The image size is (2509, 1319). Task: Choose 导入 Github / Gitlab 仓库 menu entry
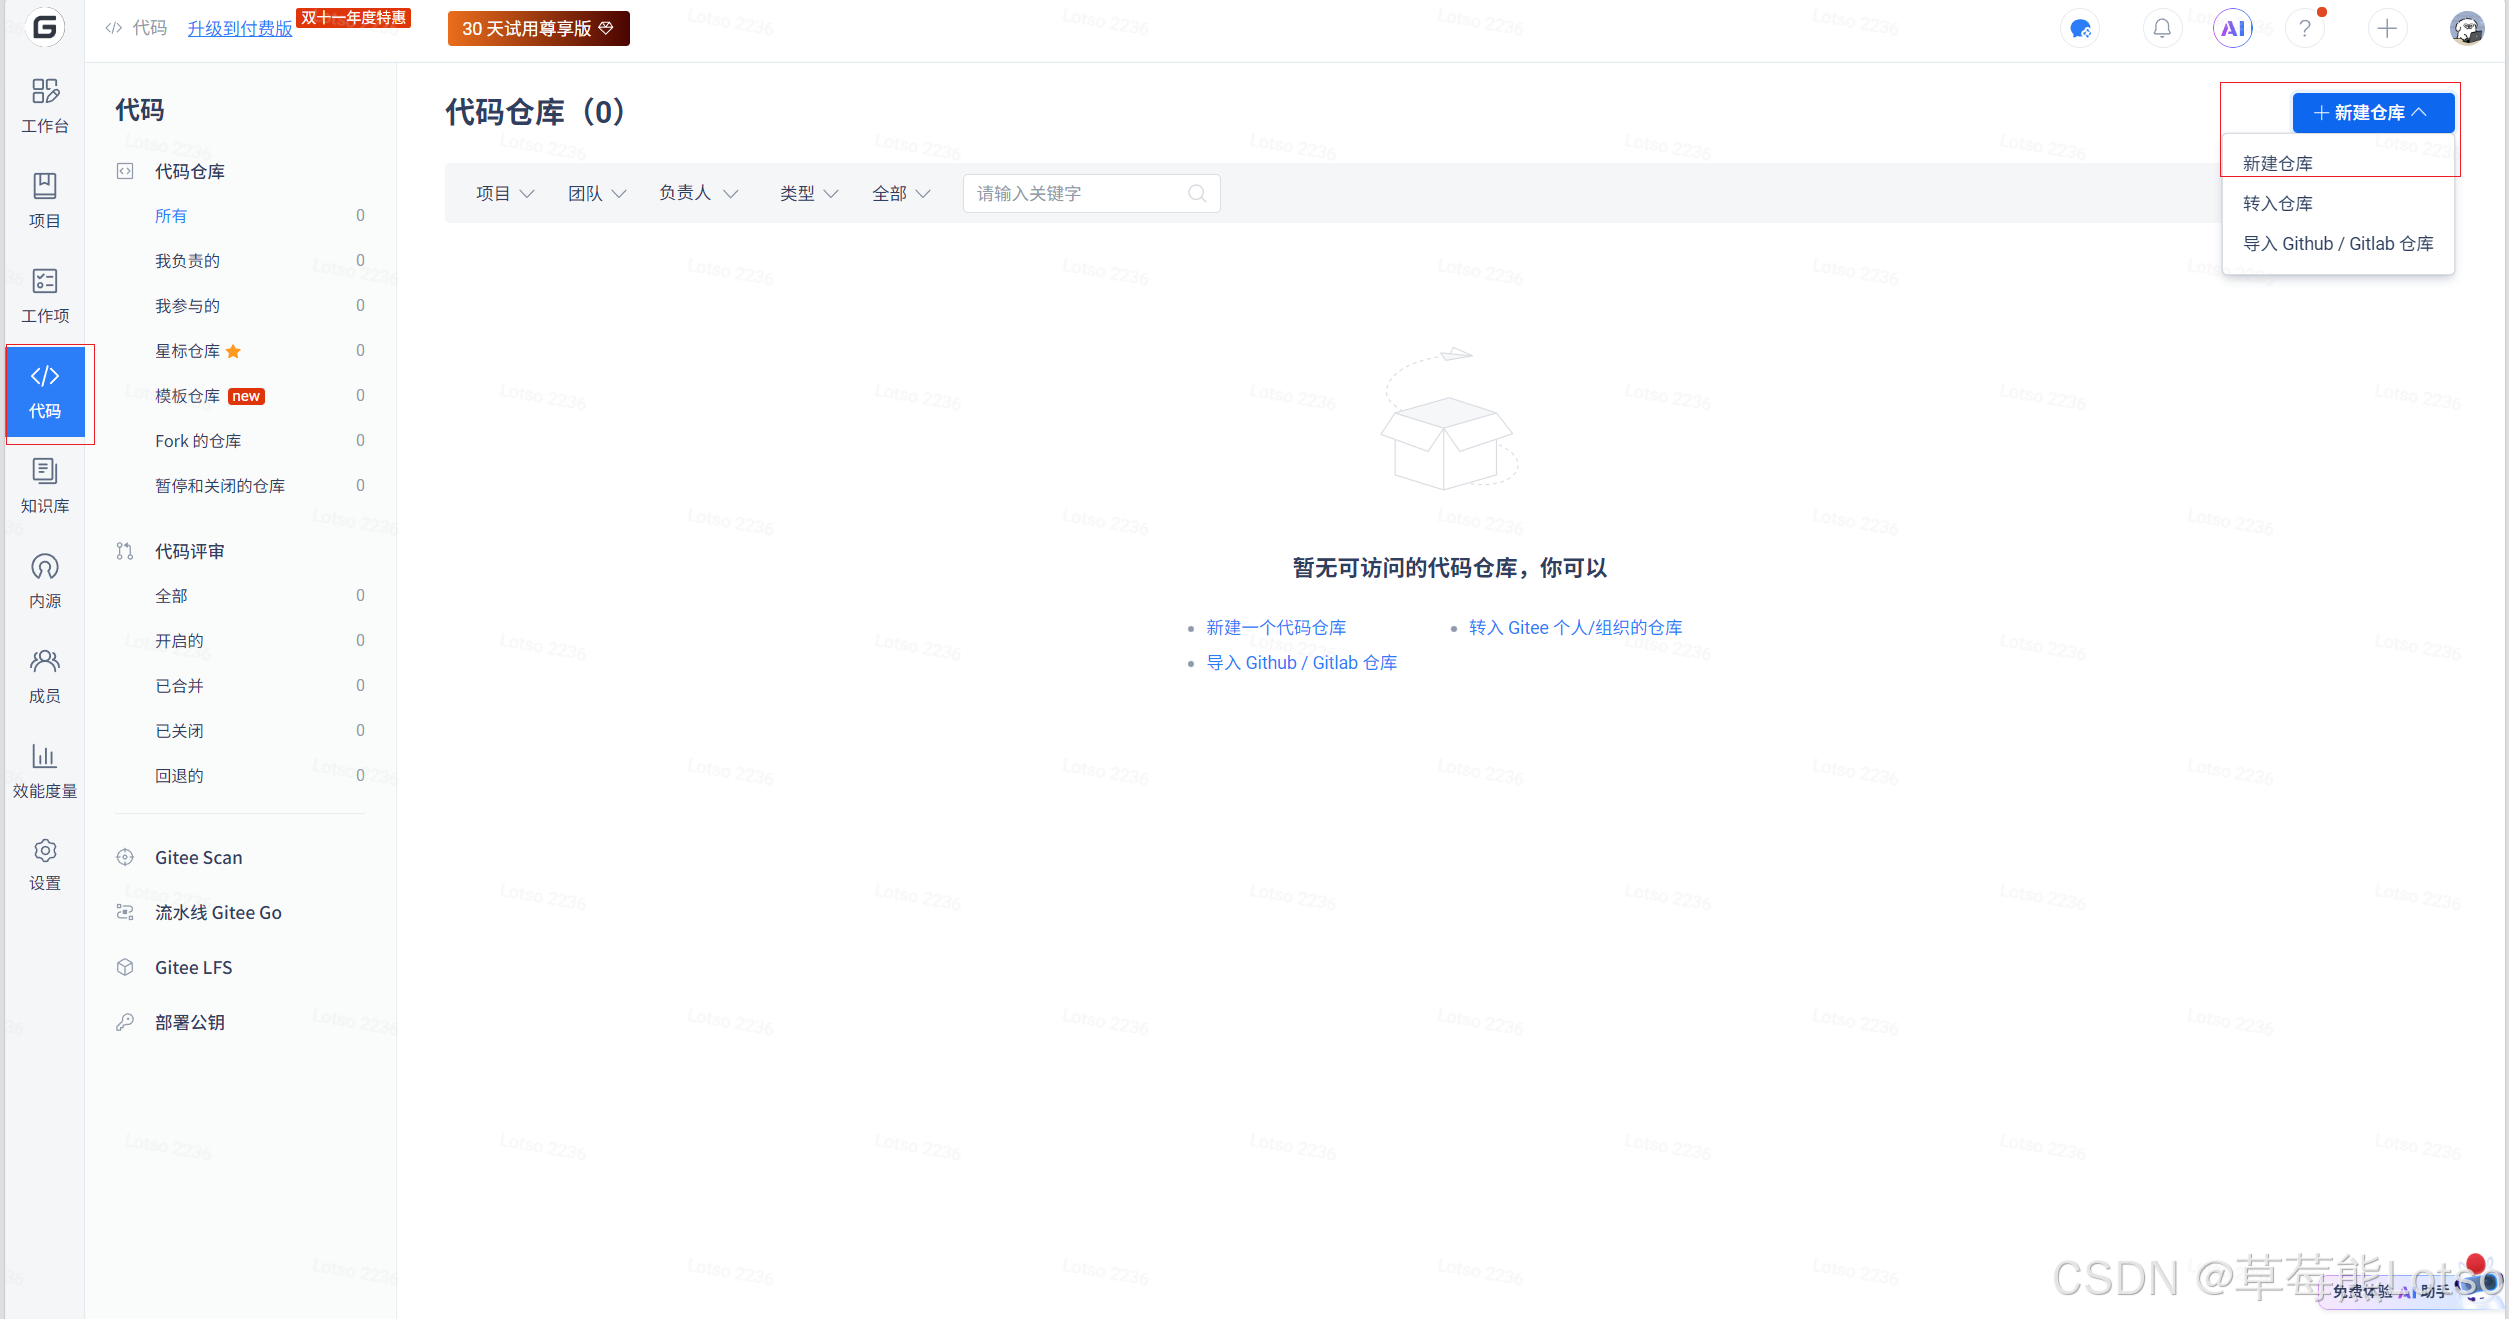[x=2338, y=244]
